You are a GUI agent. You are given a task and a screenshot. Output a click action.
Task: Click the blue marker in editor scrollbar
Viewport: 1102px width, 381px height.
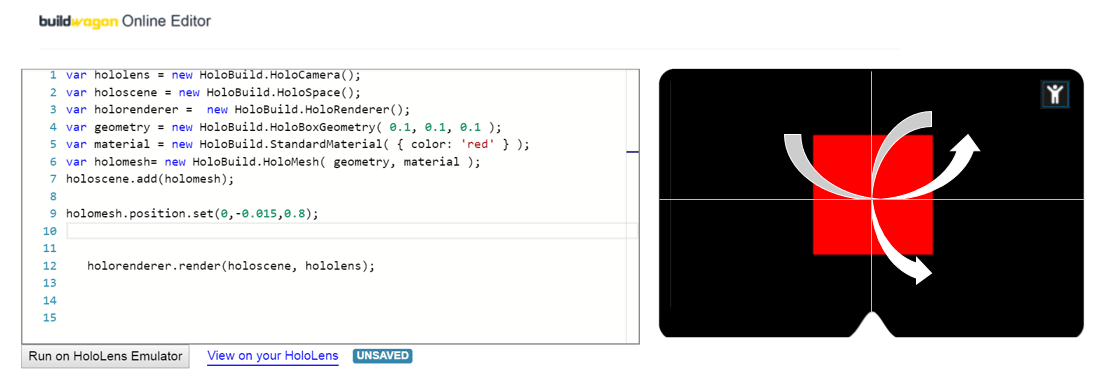point(632,151)
